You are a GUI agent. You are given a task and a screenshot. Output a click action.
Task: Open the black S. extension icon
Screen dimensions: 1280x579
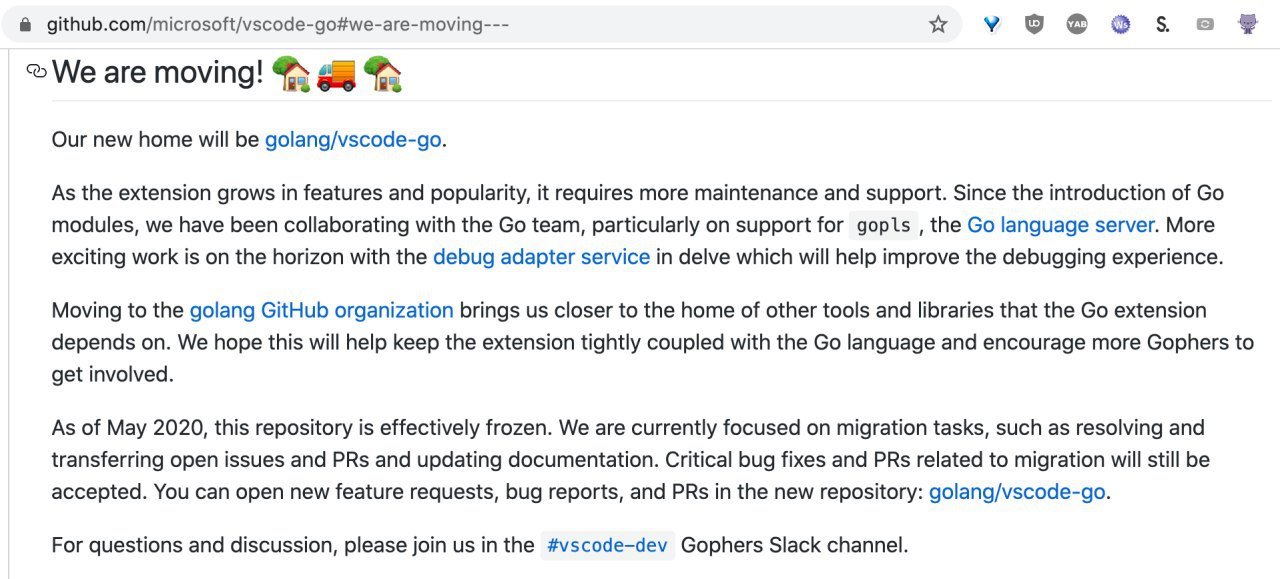pyautogui.click(x=1162, y=24)
